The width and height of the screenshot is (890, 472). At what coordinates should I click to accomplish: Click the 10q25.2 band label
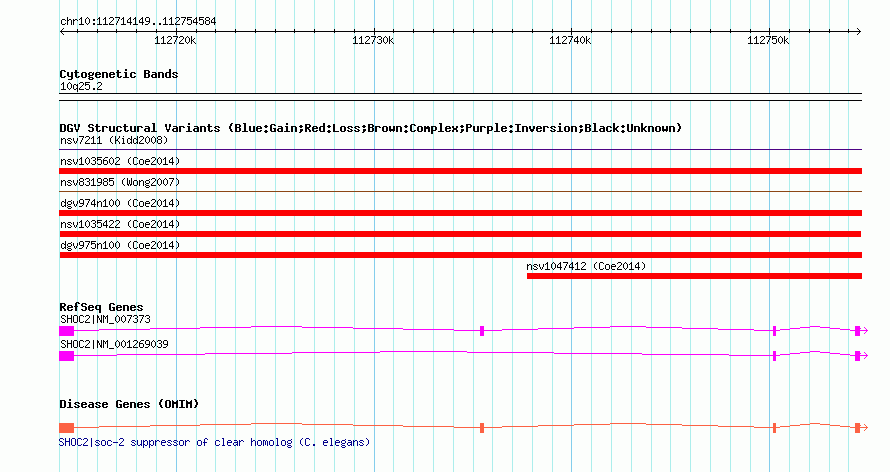[x=81, y=87]
